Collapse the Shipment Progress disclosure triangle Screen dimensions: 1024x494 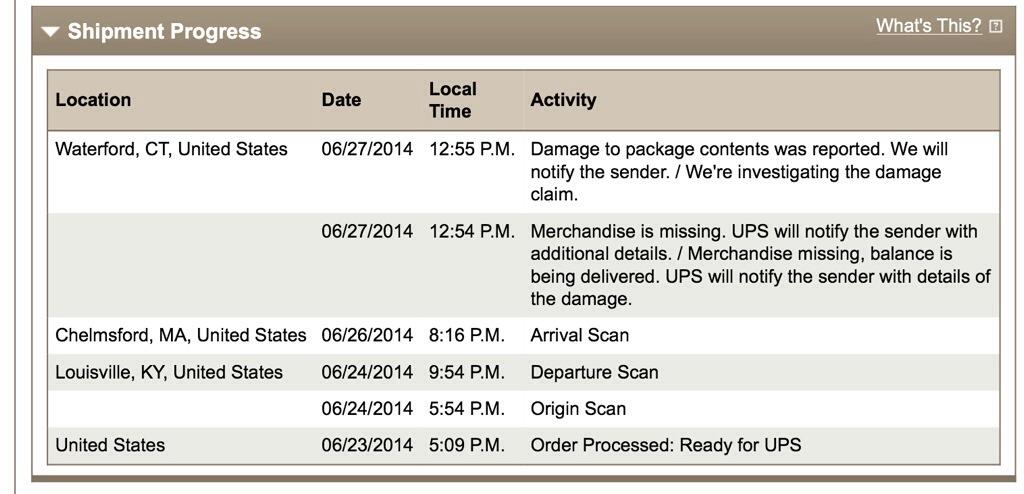[50, 31]
